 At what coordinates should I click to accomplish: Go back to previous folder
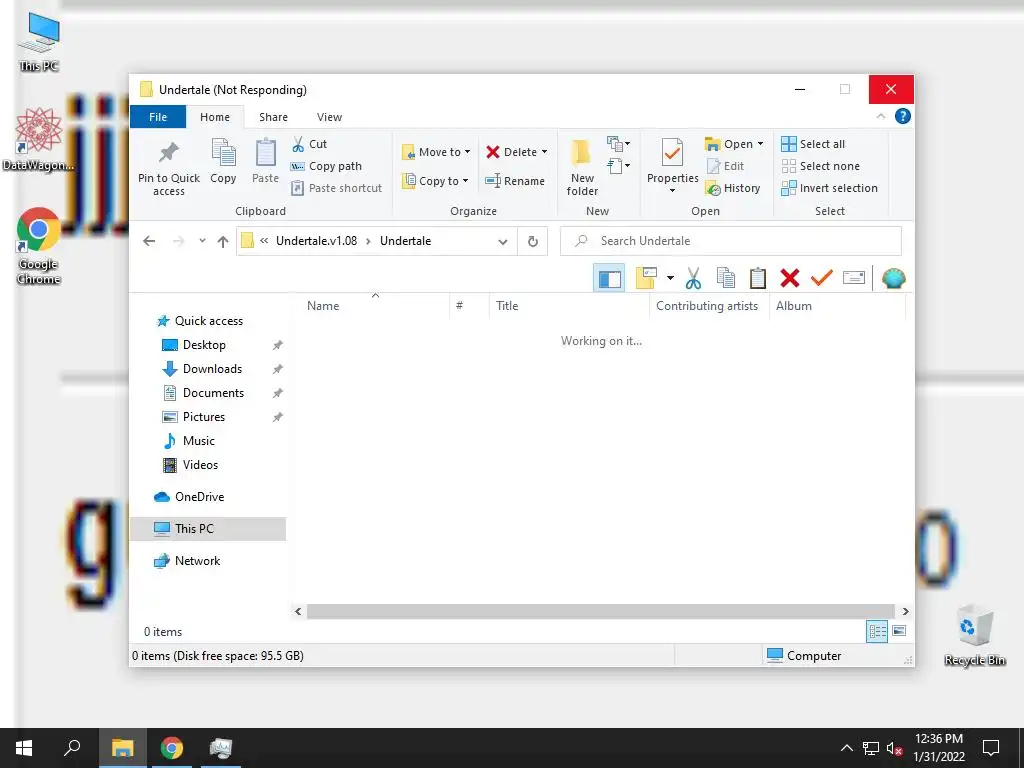point(149,241)
